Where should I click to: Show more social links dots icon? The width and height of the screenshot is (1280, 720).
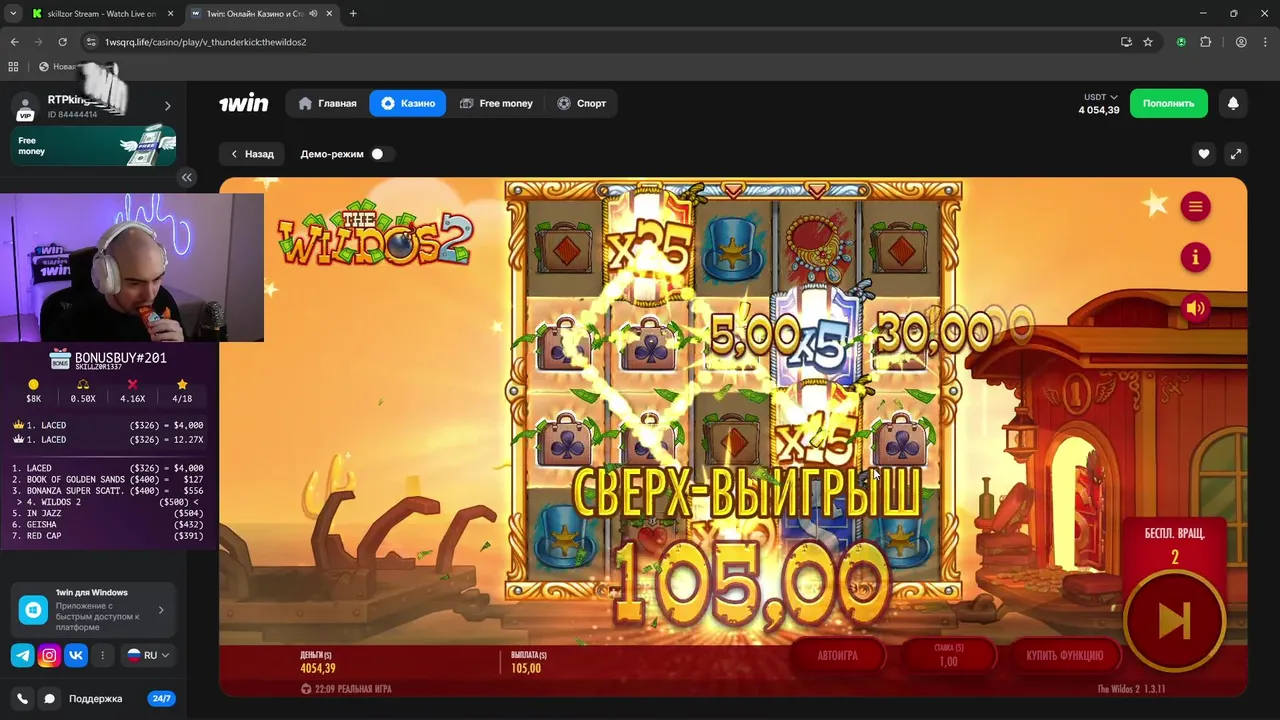(x=102, y=655)
